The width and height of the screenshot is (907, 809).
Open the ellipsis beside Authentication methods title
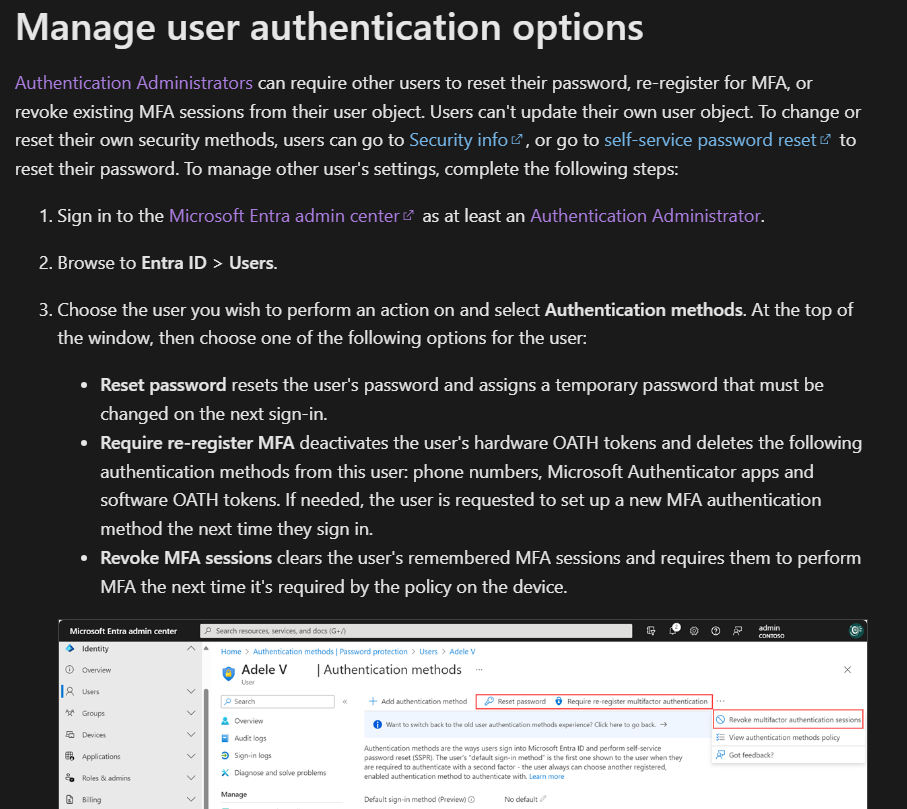click(479, 670)
